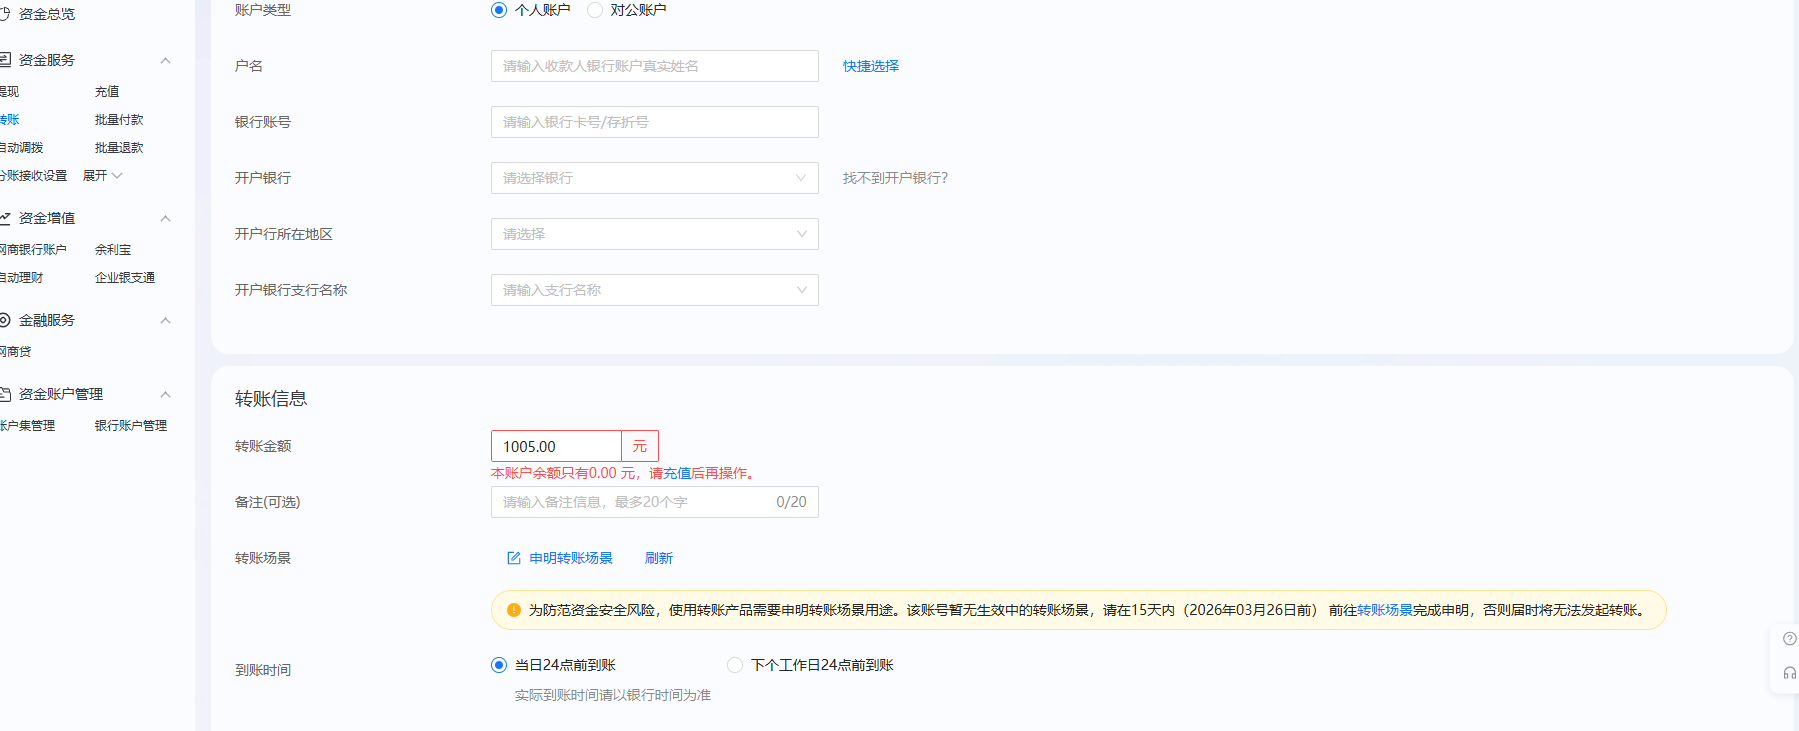Open 自动理财 menu item
1799x731 pixels.
21,278
